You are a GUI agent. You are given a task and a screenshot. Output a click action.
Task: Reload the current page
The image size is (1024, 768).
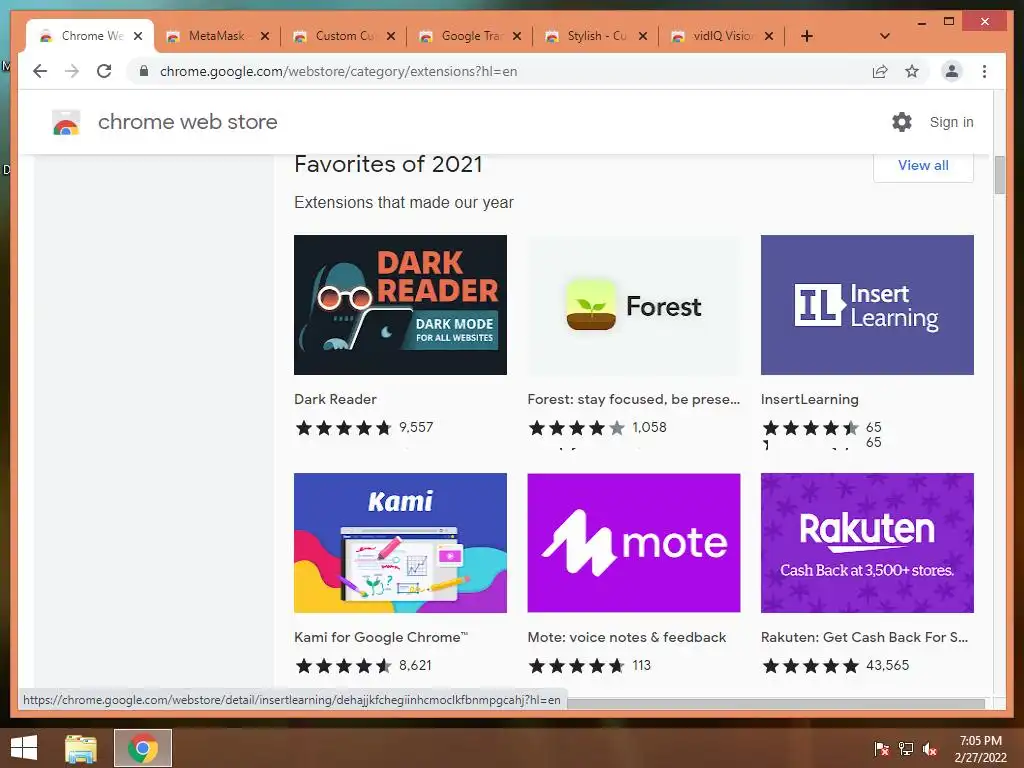[104, 71]
